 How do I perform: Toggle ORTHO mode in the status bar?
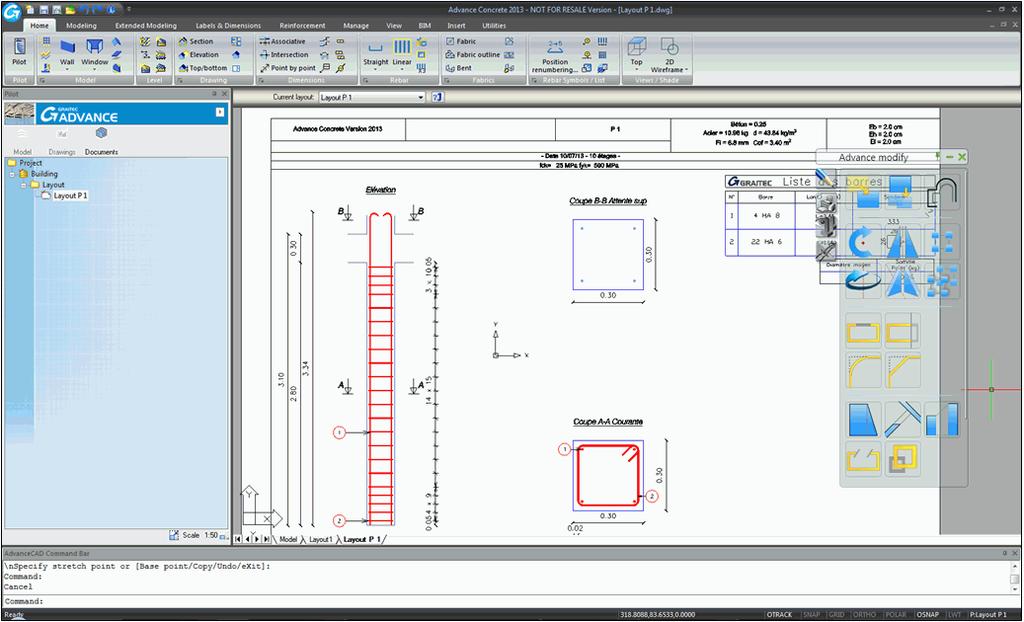click(x=864, y=615)
